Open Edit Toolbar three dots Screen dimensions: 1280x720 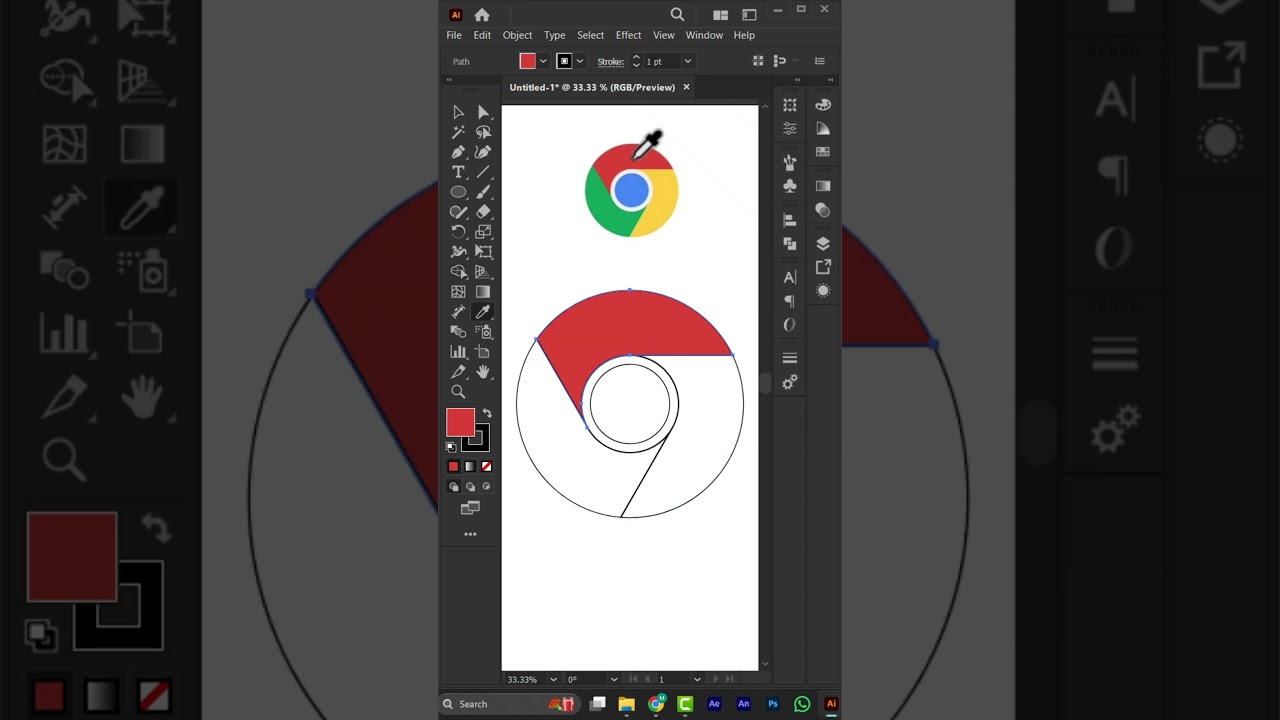(470, 534)
